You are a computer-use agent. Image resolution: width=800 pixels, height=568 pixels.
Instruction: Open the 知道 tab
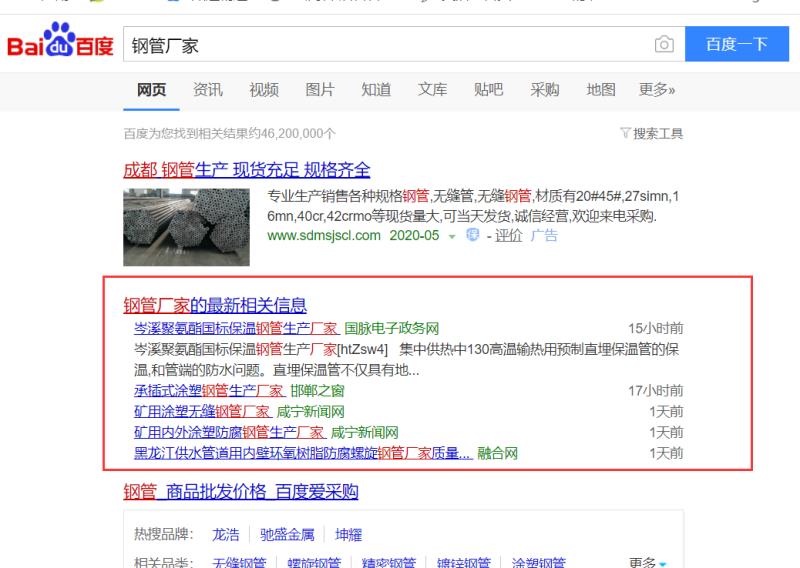coord(376,90)
